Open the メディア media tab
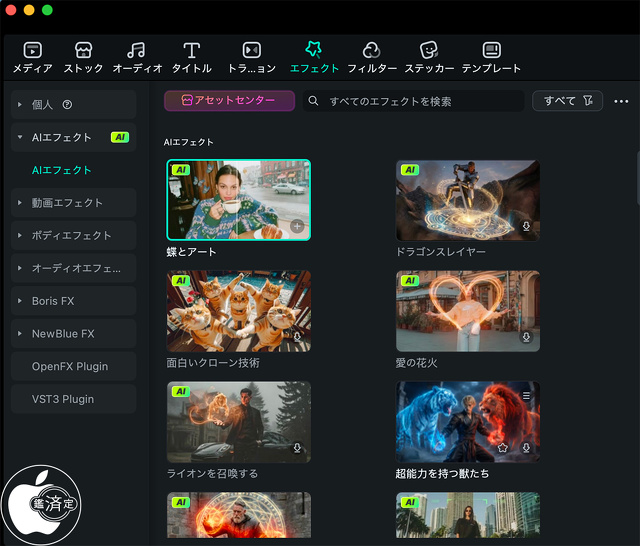 coord(33,58)
